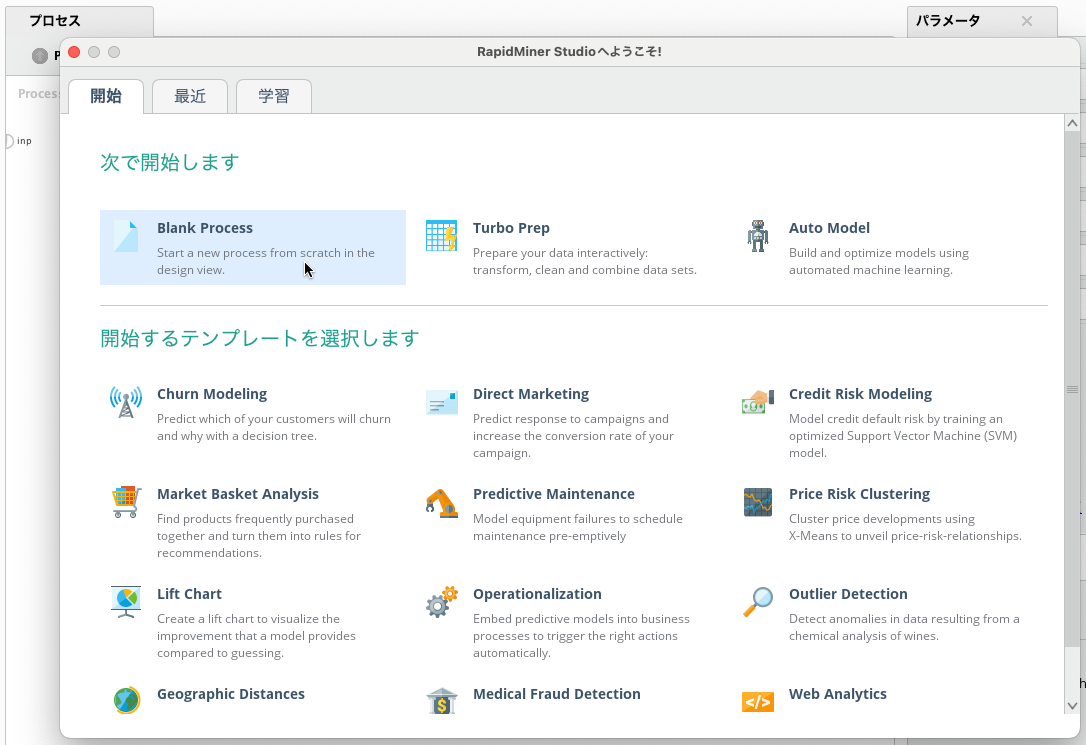Switch to the 最近 tab
1086x745 pixels.
click(190, 96)
